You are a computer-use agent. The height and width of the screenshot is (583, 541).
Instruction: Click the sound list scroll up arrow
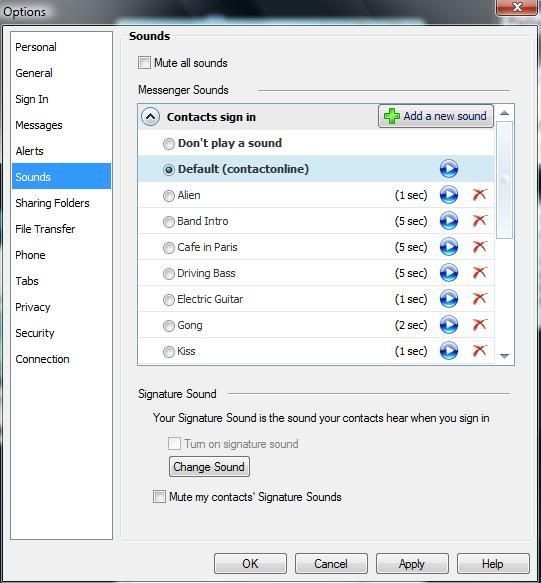505,113
